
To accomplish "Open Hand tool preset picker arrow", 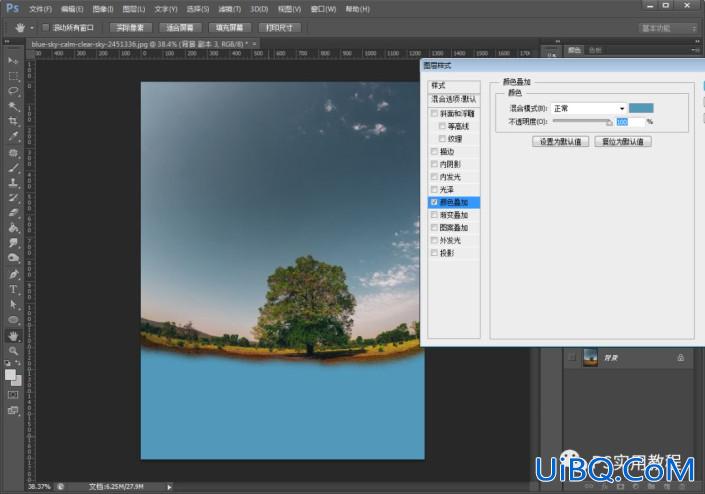I will click(x=32, y=28).
